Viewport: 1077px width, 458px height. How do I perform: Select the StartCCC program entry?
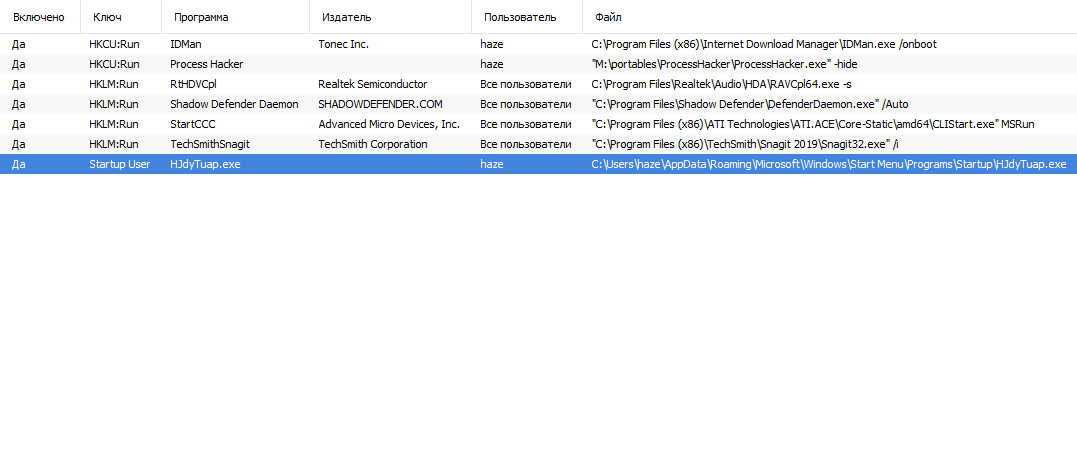(x=193, y=124)
